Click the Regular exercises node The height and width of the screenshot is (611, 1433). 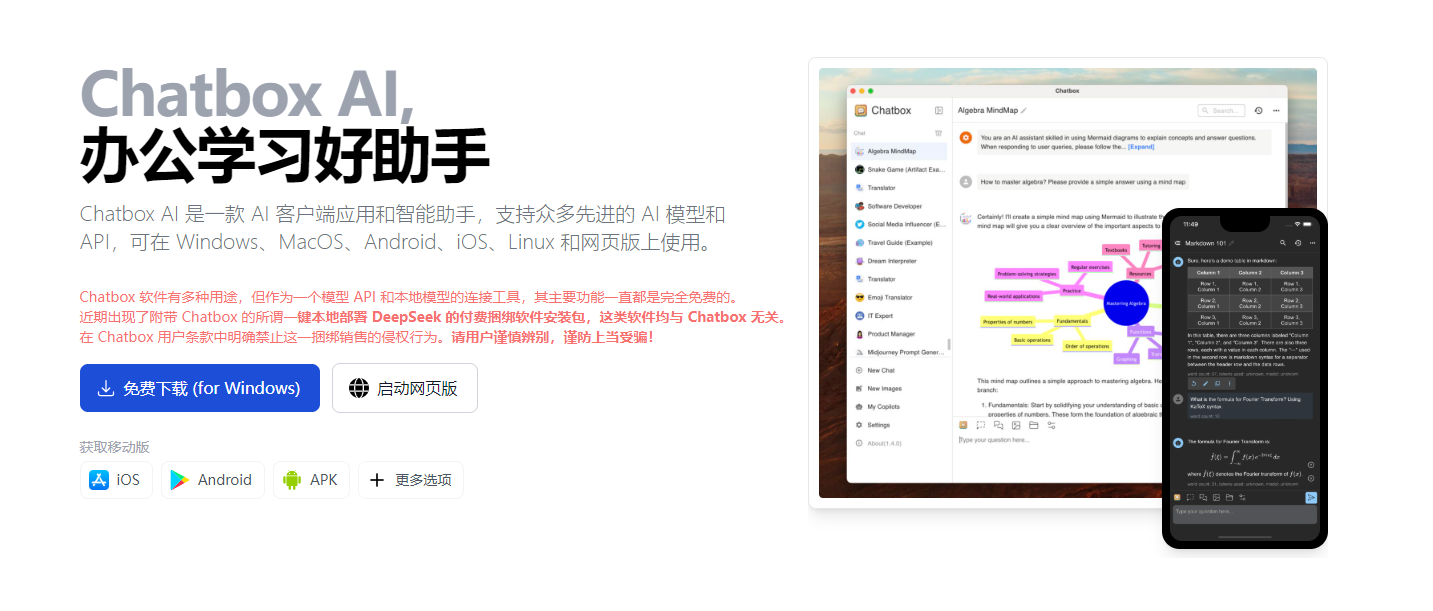tap(1089, 267)
